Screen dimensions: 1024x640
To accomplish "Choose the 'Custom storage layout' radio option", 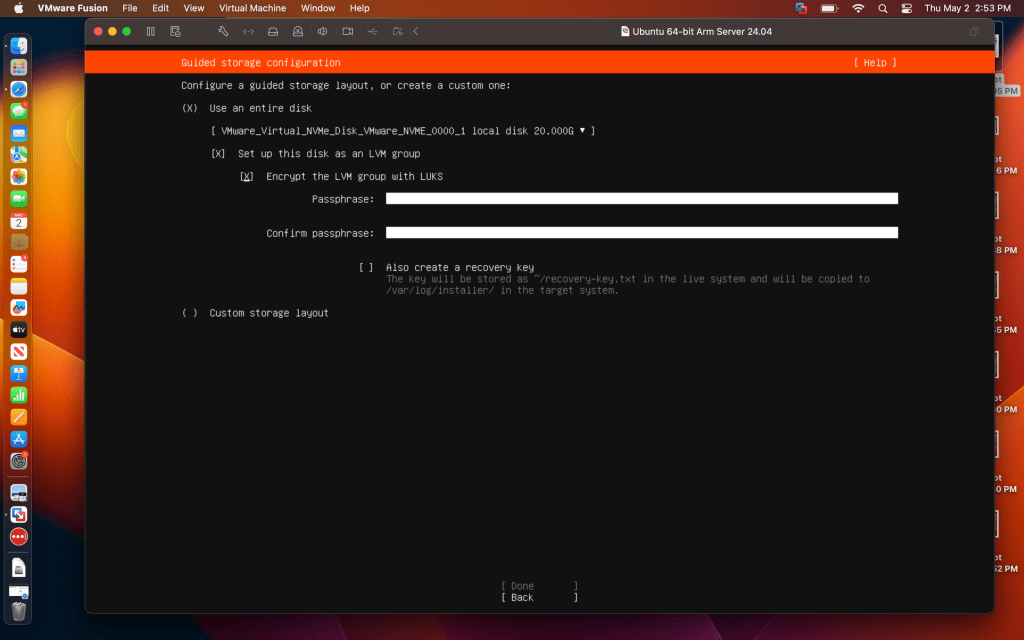I will point(190,313).
